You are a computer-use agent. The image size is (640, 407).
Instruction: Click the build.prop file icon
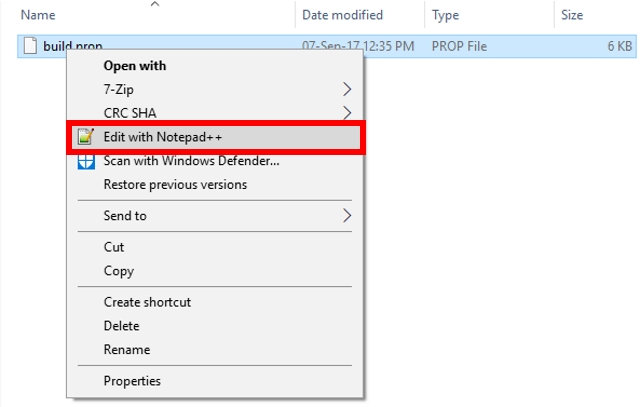click(x=30, y=46)
